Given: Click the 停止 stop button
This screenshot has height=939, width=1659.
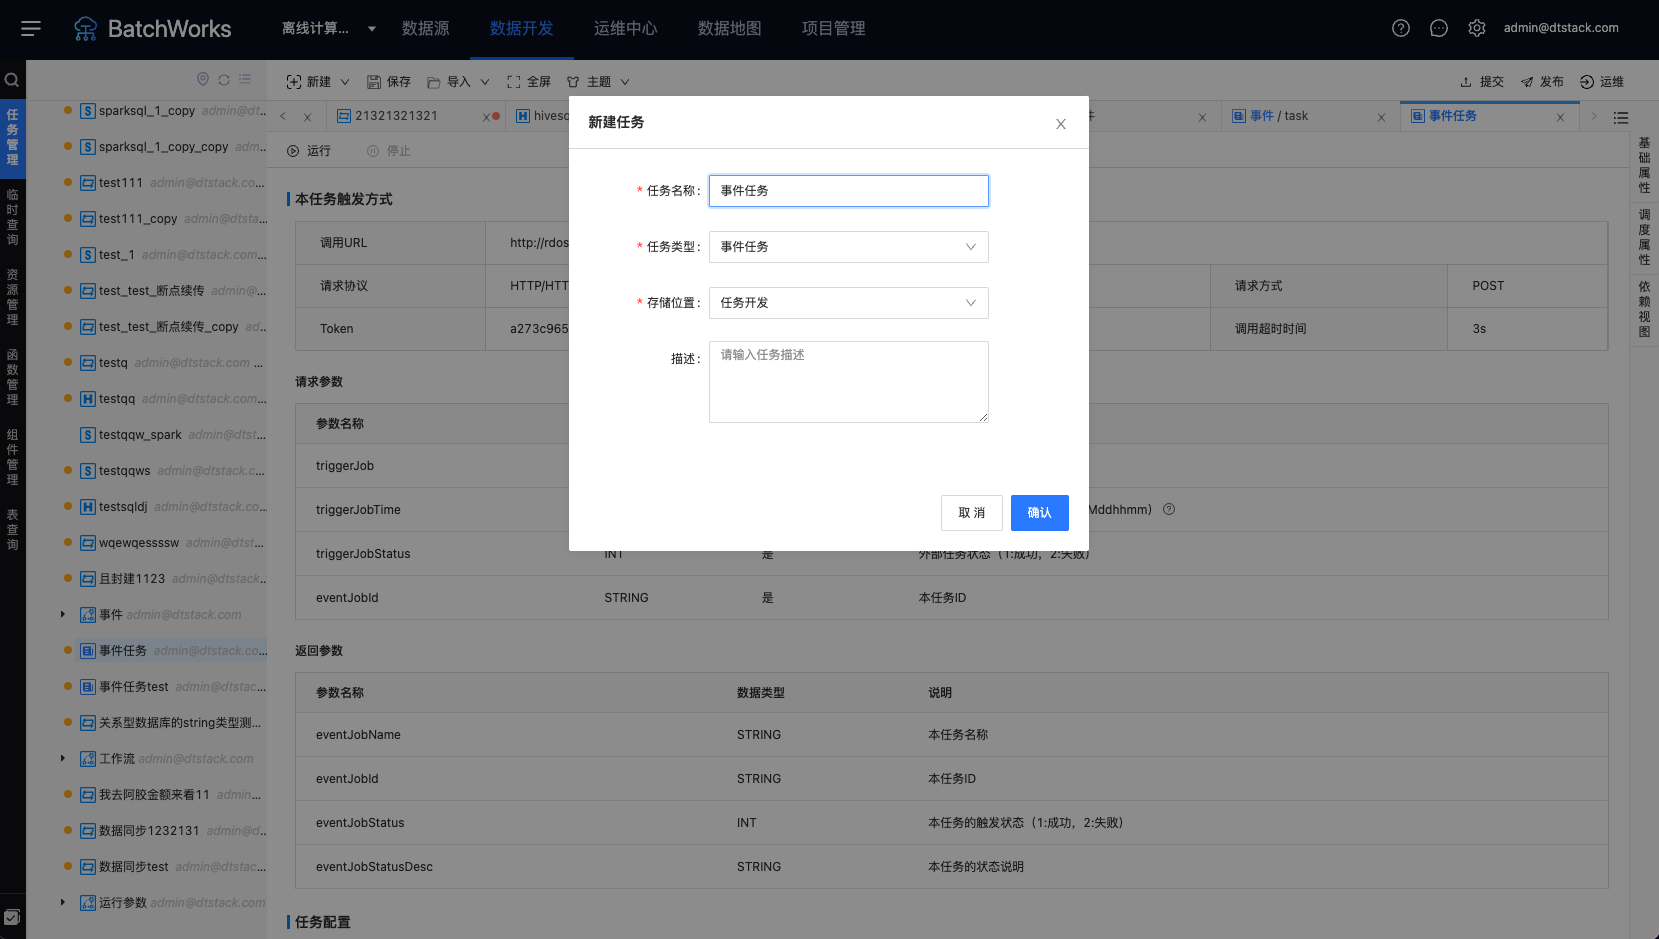Looking at the screenshot, I should [389, 151].
